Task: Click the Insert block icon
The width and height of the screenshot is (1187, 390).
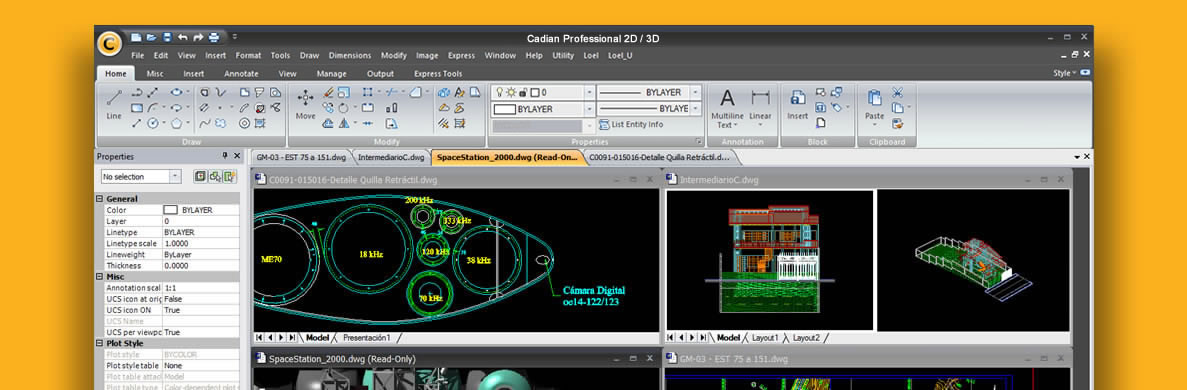Action: pyautogui.click(x=798, y=97)
